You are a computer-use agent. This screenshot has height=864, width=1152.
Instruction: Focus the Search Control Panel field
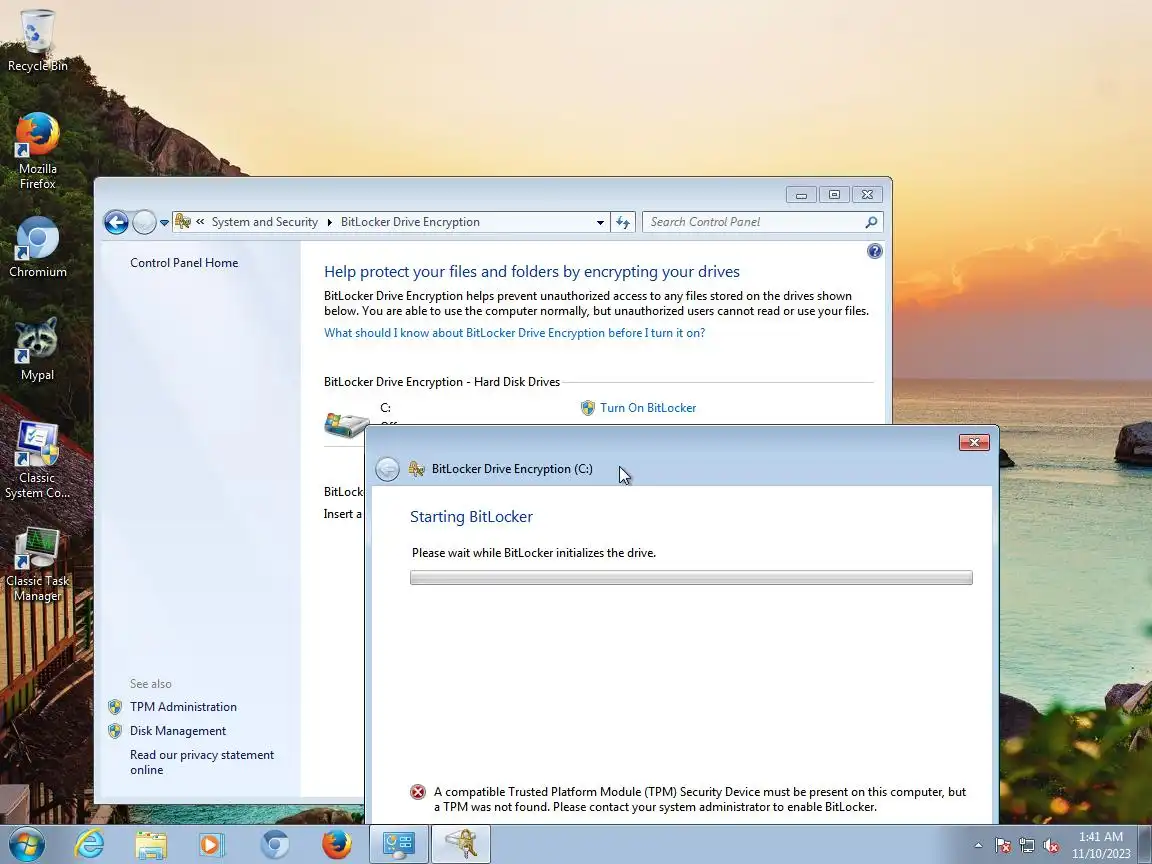pyautogui.click(x=763, y=222)
